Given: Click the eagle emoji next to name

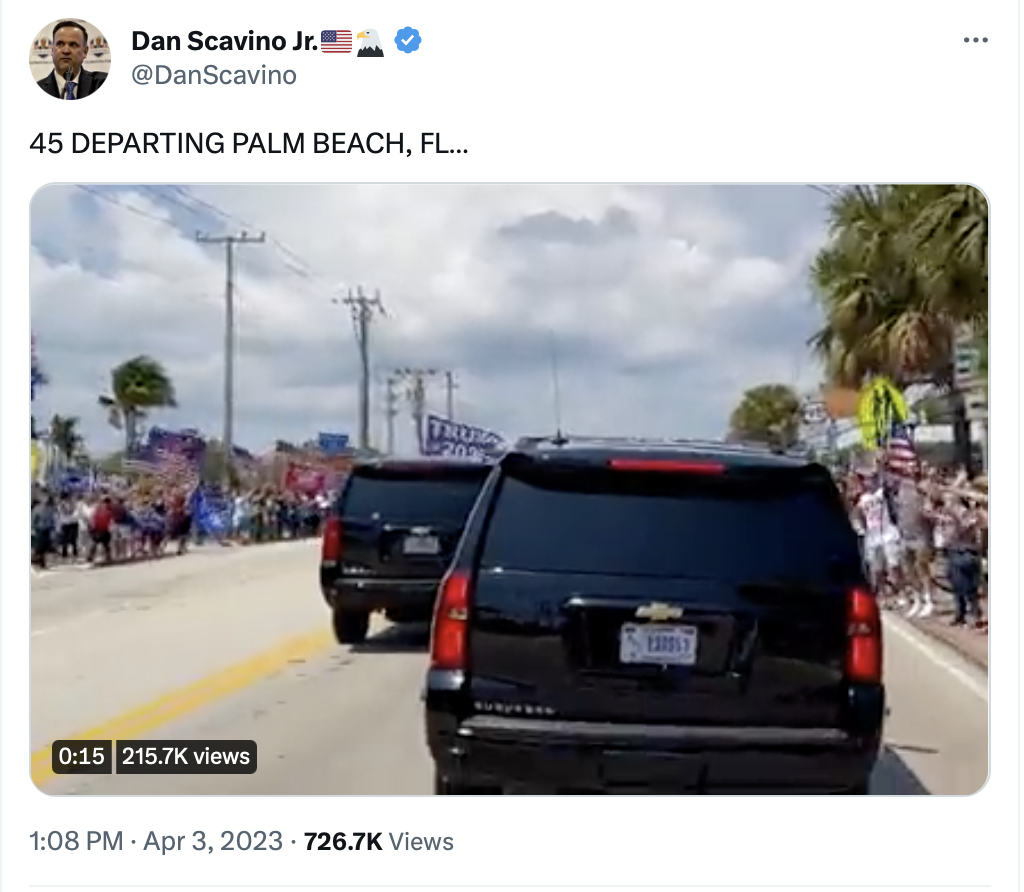Looking at the screenshot, I should tap(370, 42).
